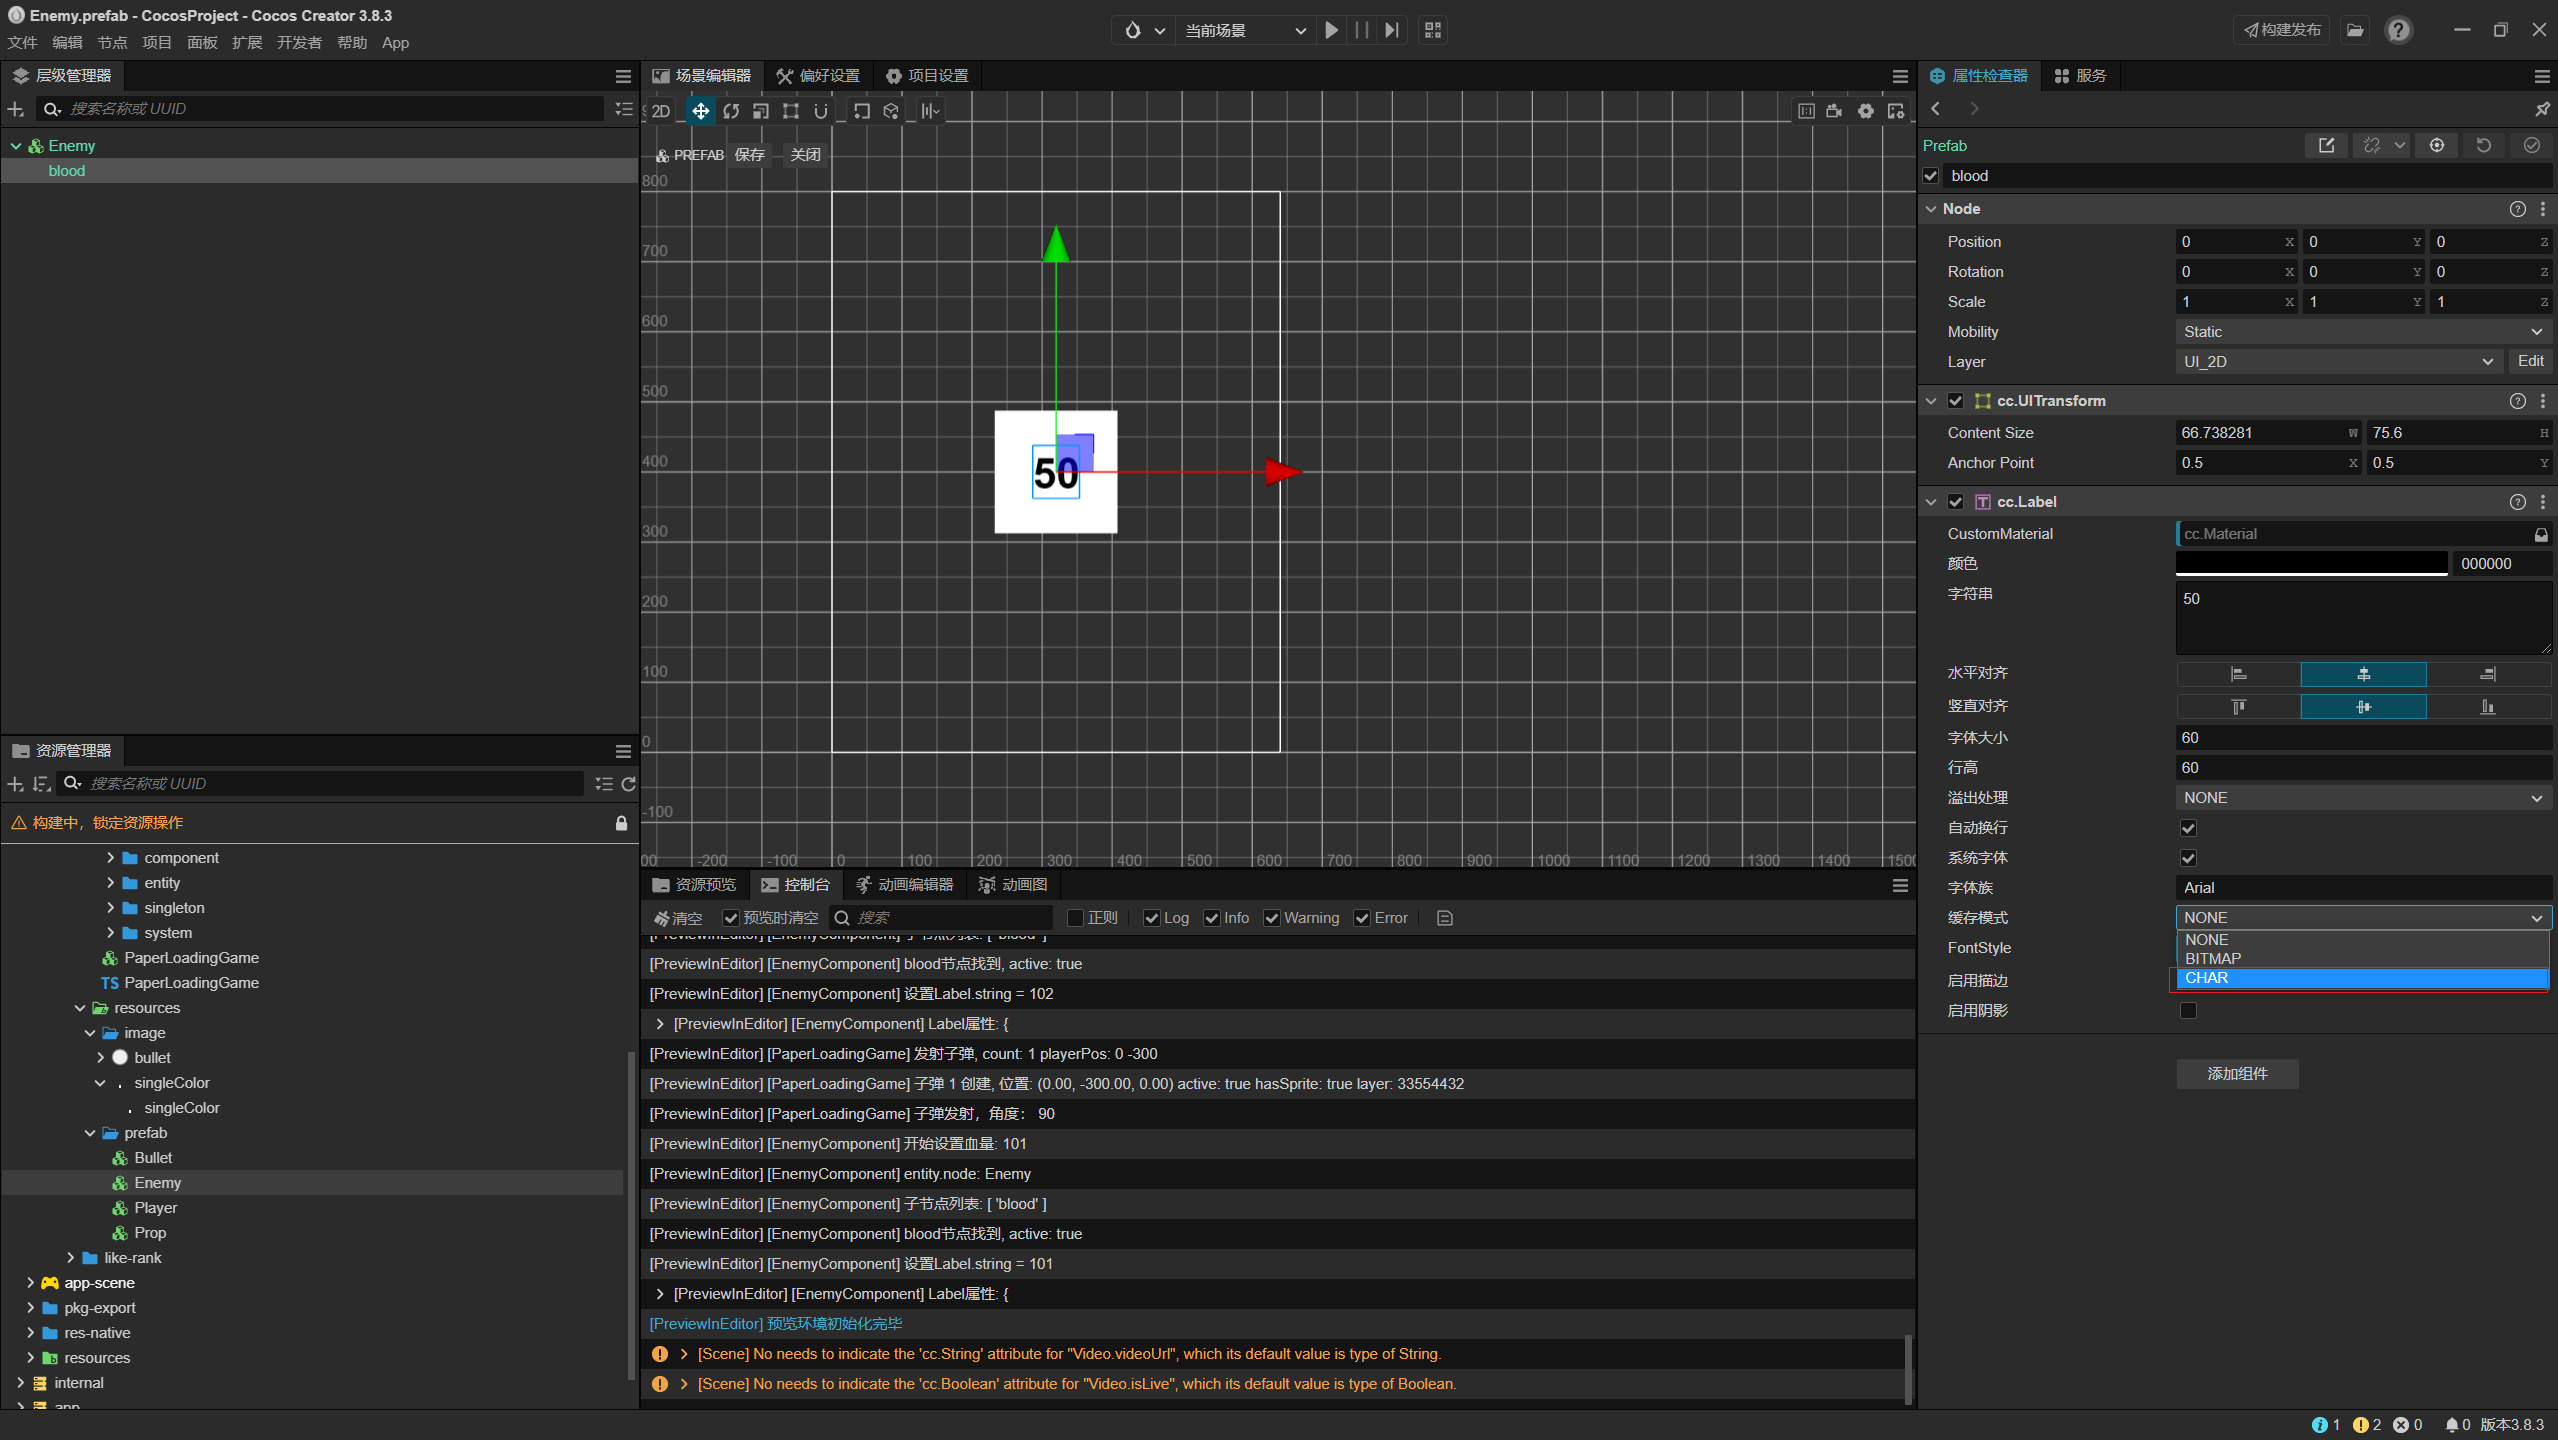Click the pin inspector icon
This screenshot has height=1440, width=2558.
2541,109
